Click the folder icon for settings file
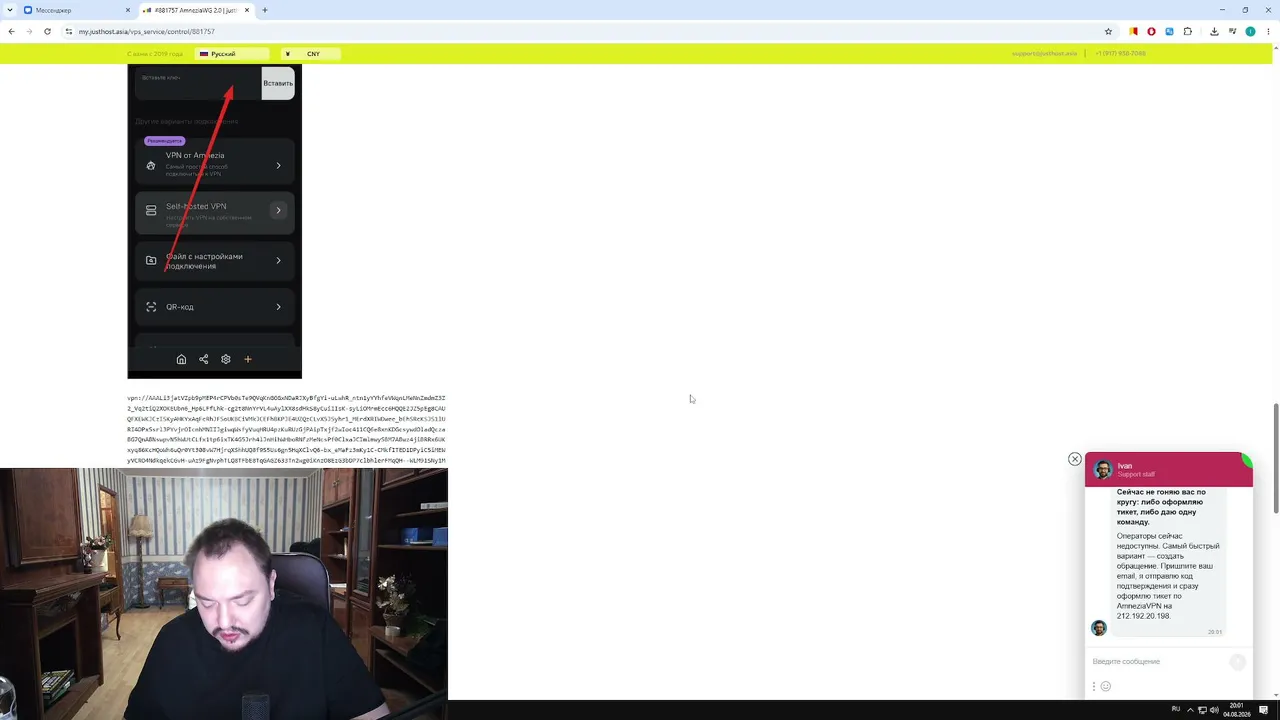1280x720 pixels. point(151,260)
